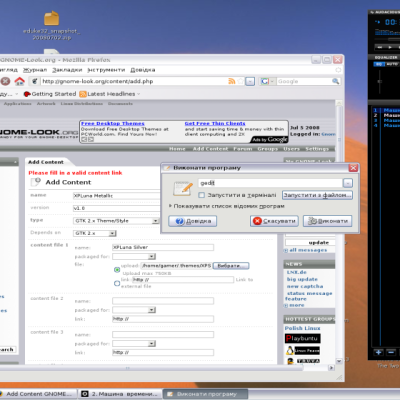Open the Polish Linux group link

click(302, 328)
